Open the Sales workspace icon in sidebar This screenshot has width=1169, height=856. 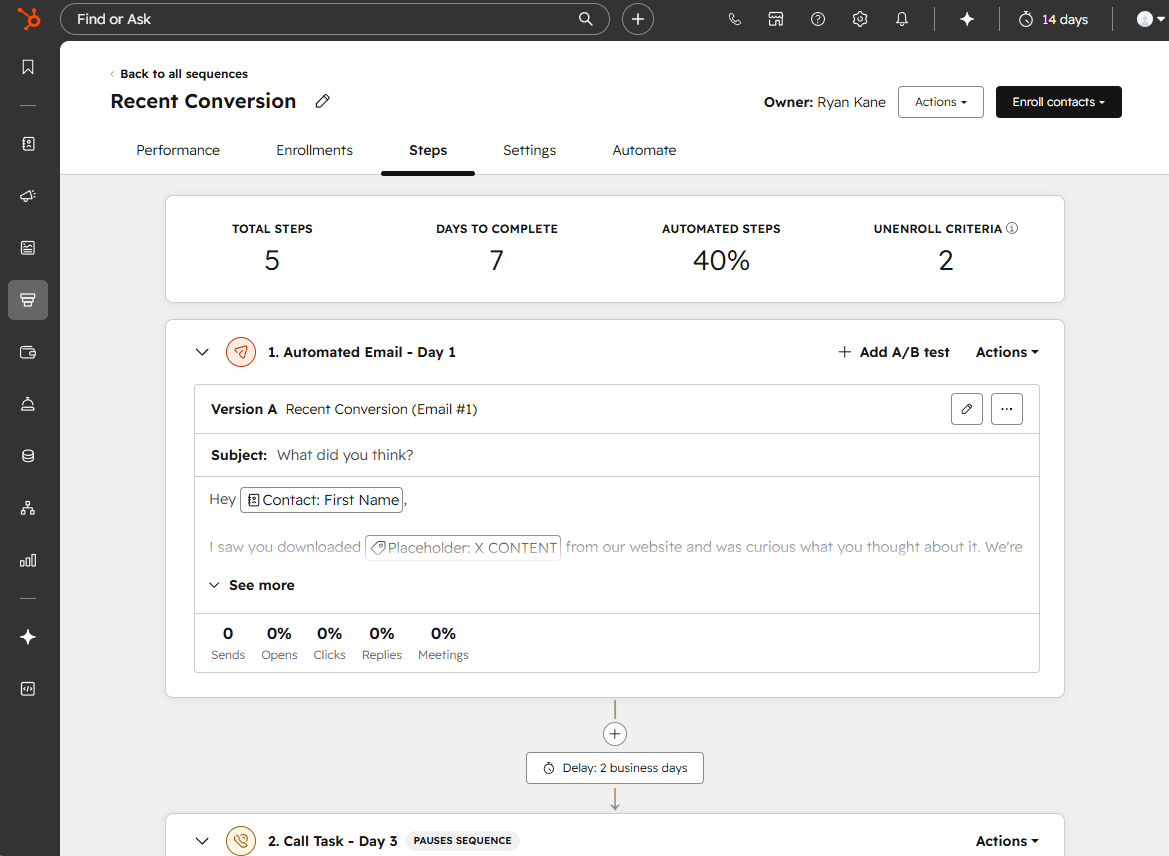pyautogui.click(x=27, y=299)
